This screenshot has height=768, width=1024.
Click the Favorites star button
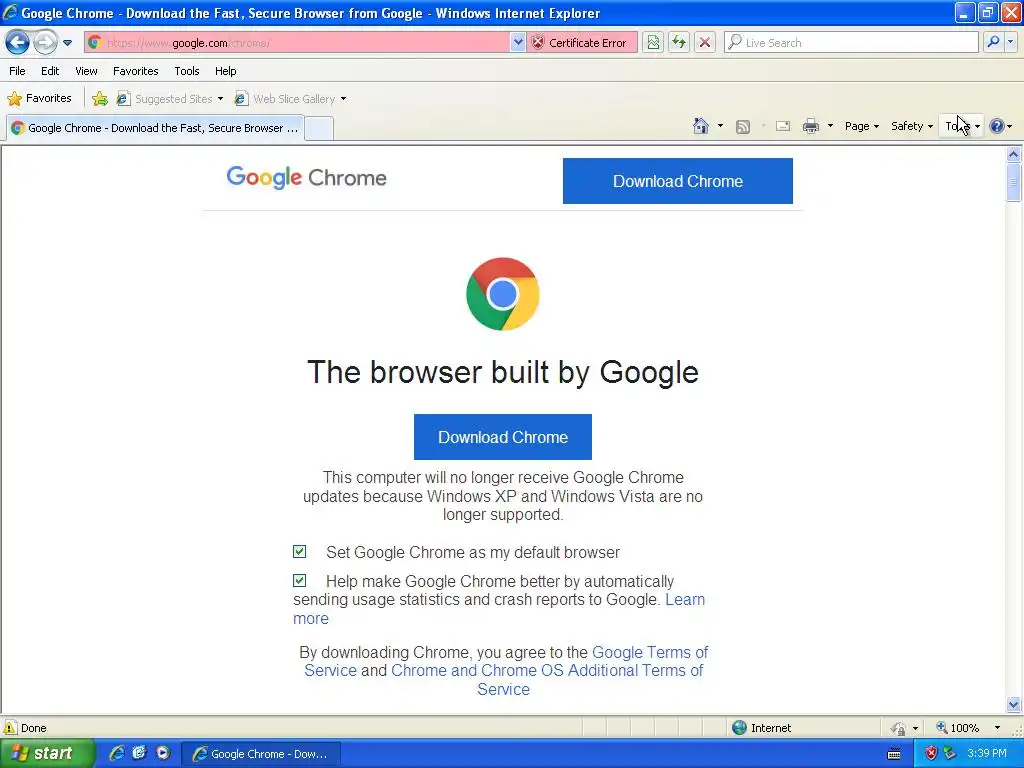tap(39, 99)
